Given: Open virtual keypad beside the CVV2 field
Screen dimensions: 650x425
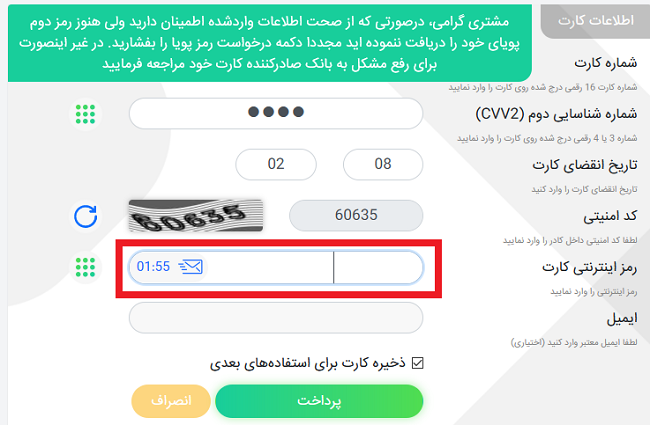Looking at the screenshot, I should click(85, 114).
